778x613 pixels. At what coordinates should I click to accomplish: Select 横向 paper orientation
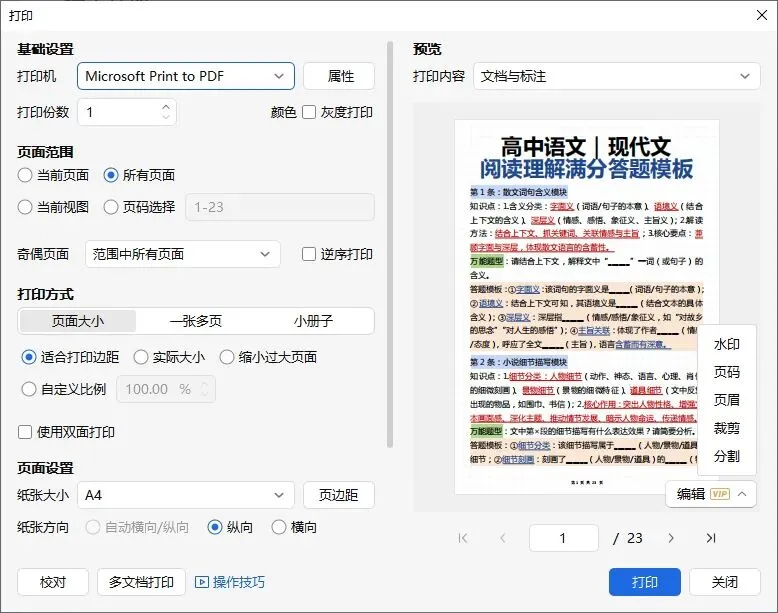click(279, 527)
